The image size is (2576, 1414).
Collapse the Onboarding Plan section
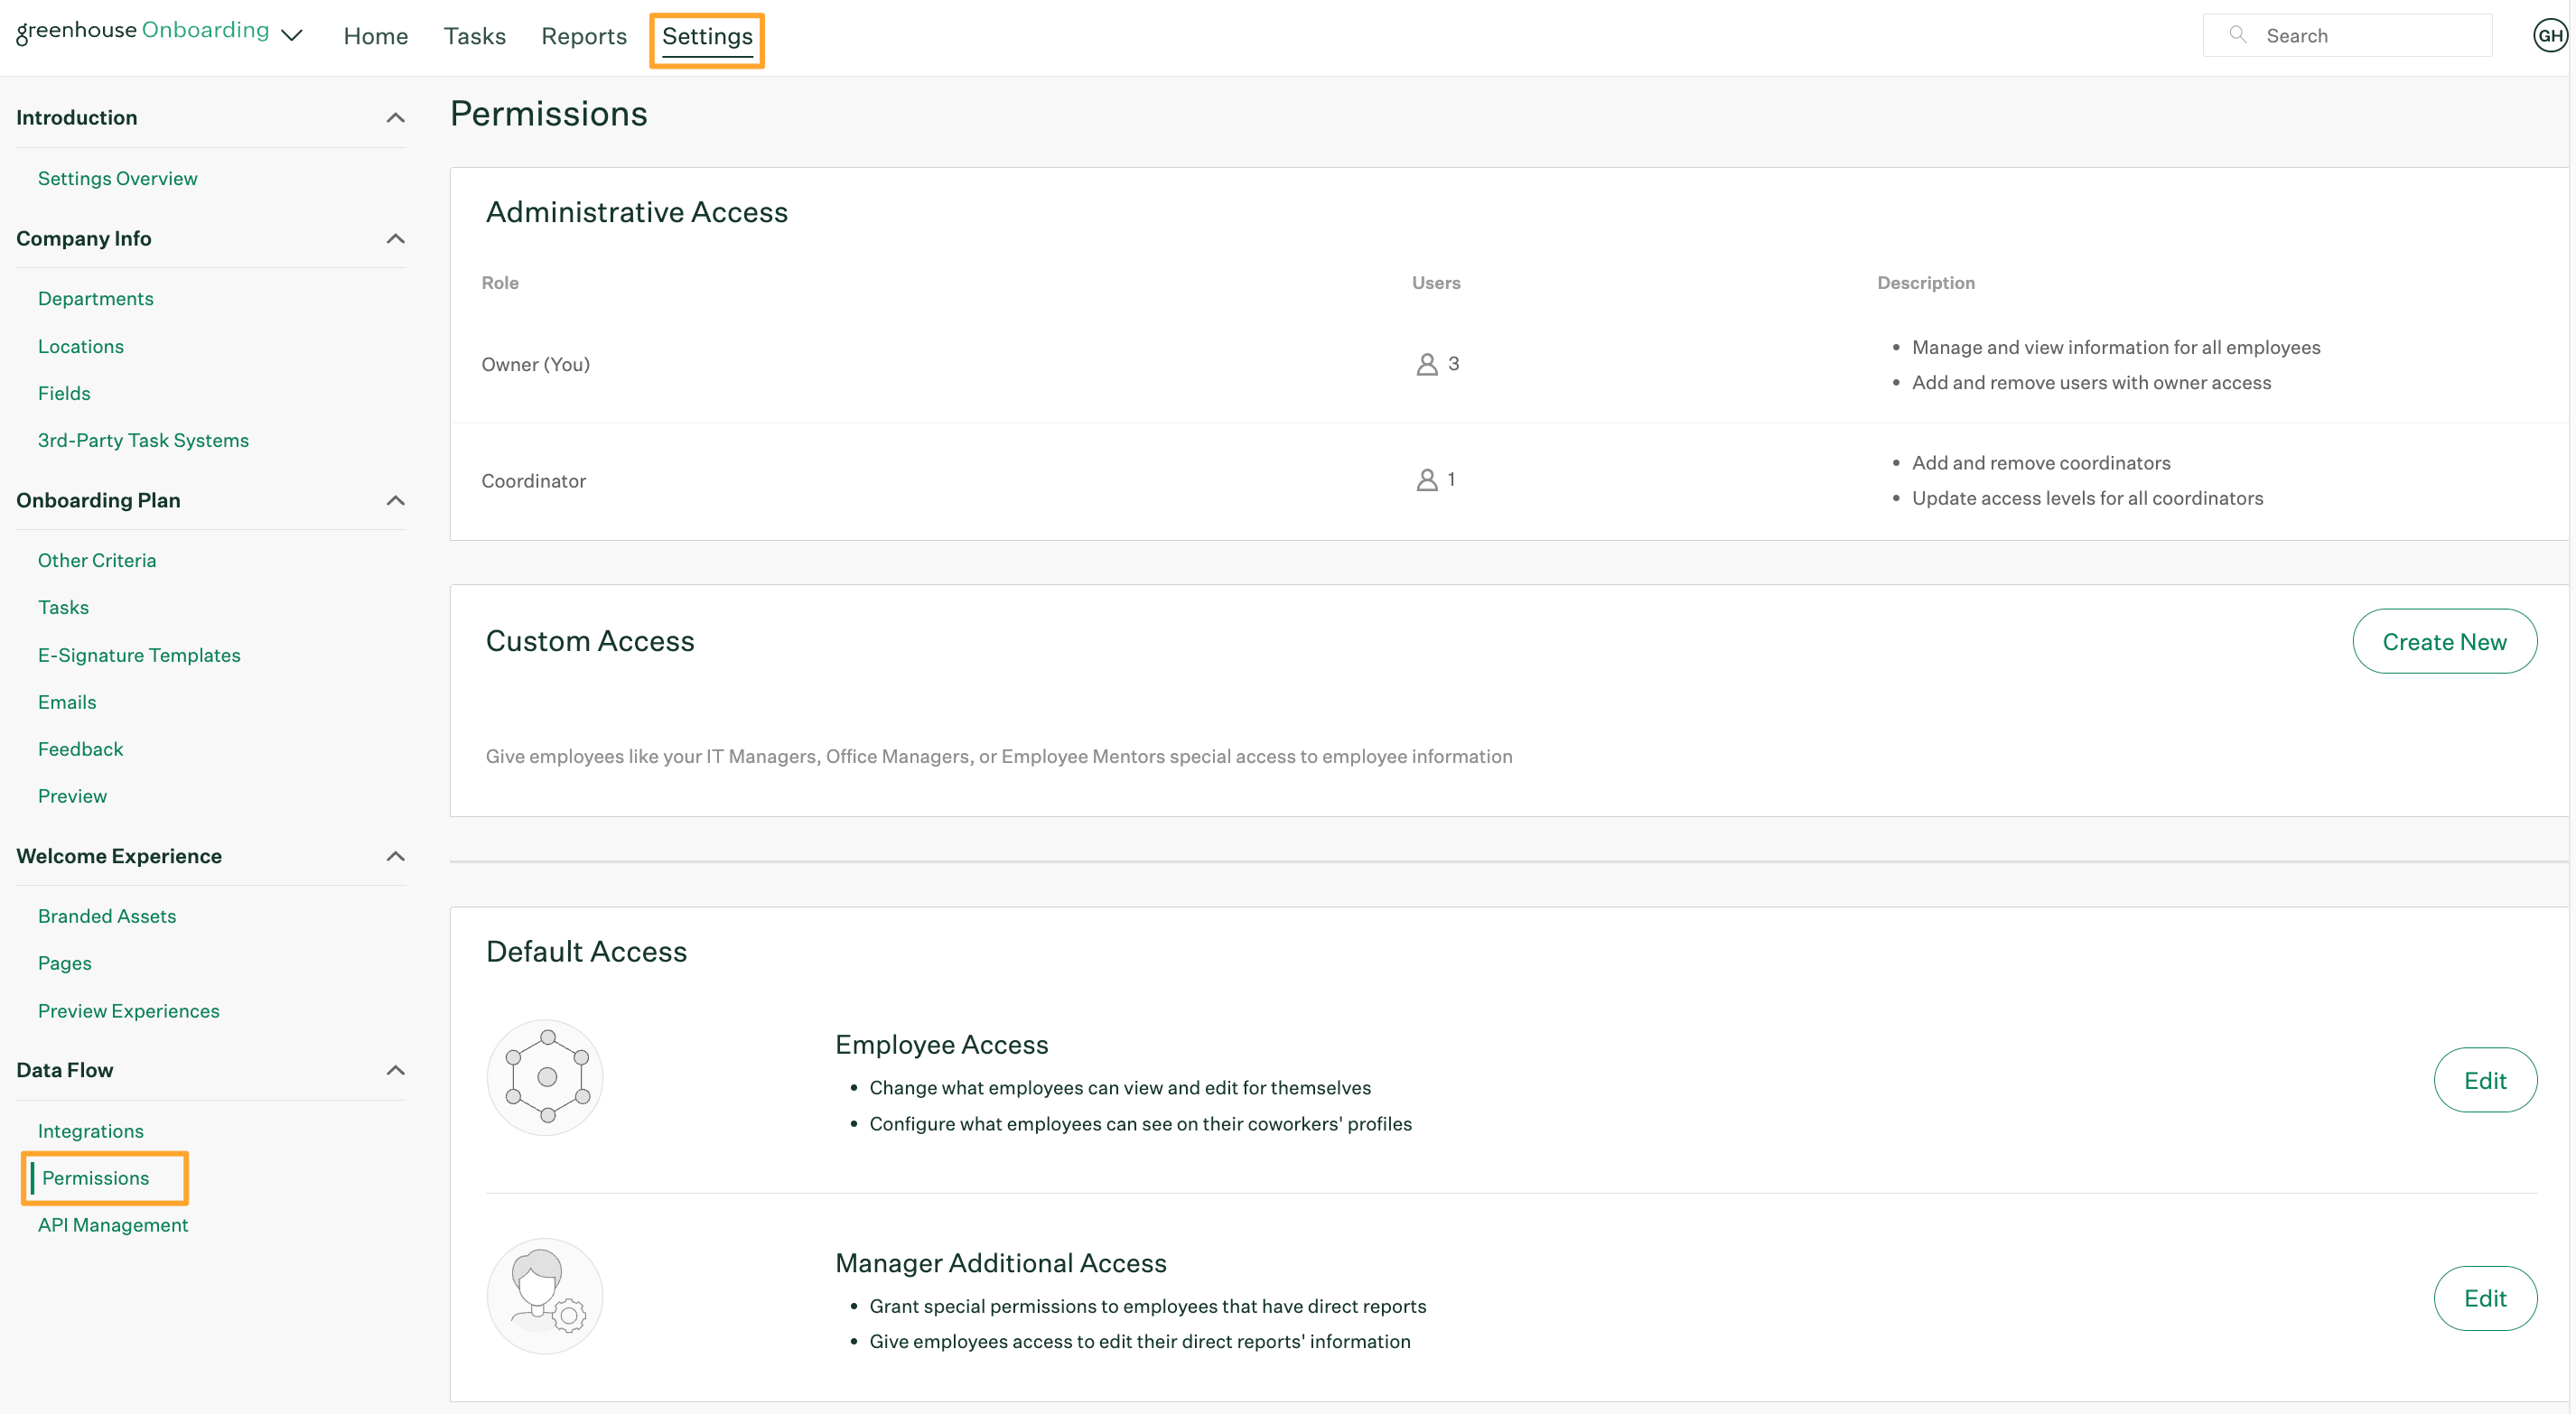[x=396, y=501]
